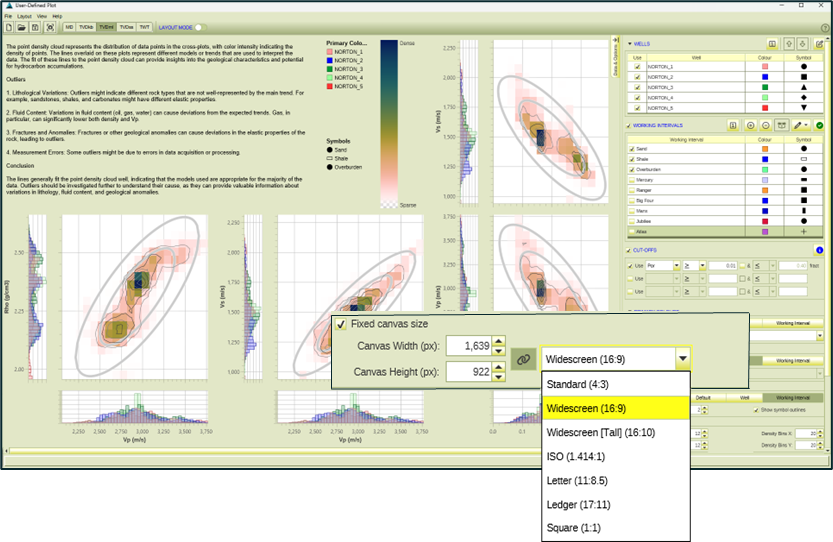Open the File menu
The height and width of the screenshot is (542, 833).
point(8,16)
